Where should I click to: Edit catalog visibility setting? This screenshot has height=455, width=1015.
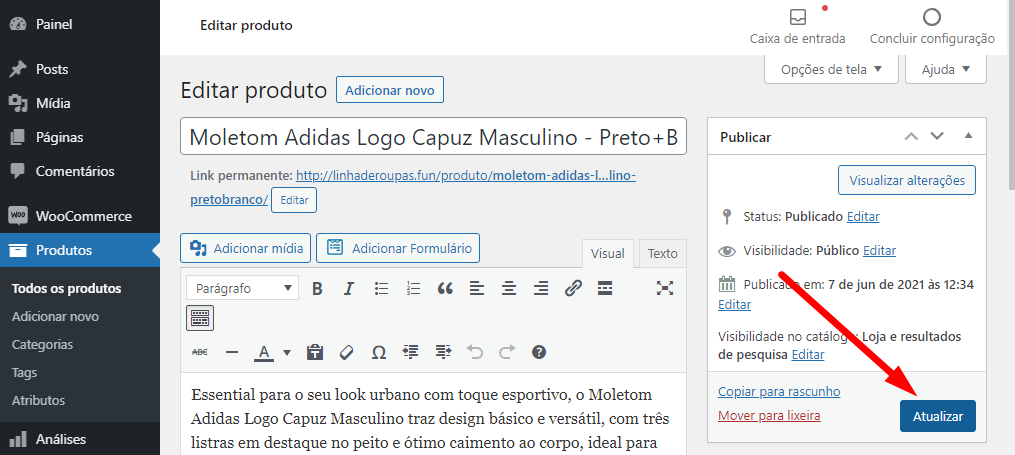click(x=808, y=355)
